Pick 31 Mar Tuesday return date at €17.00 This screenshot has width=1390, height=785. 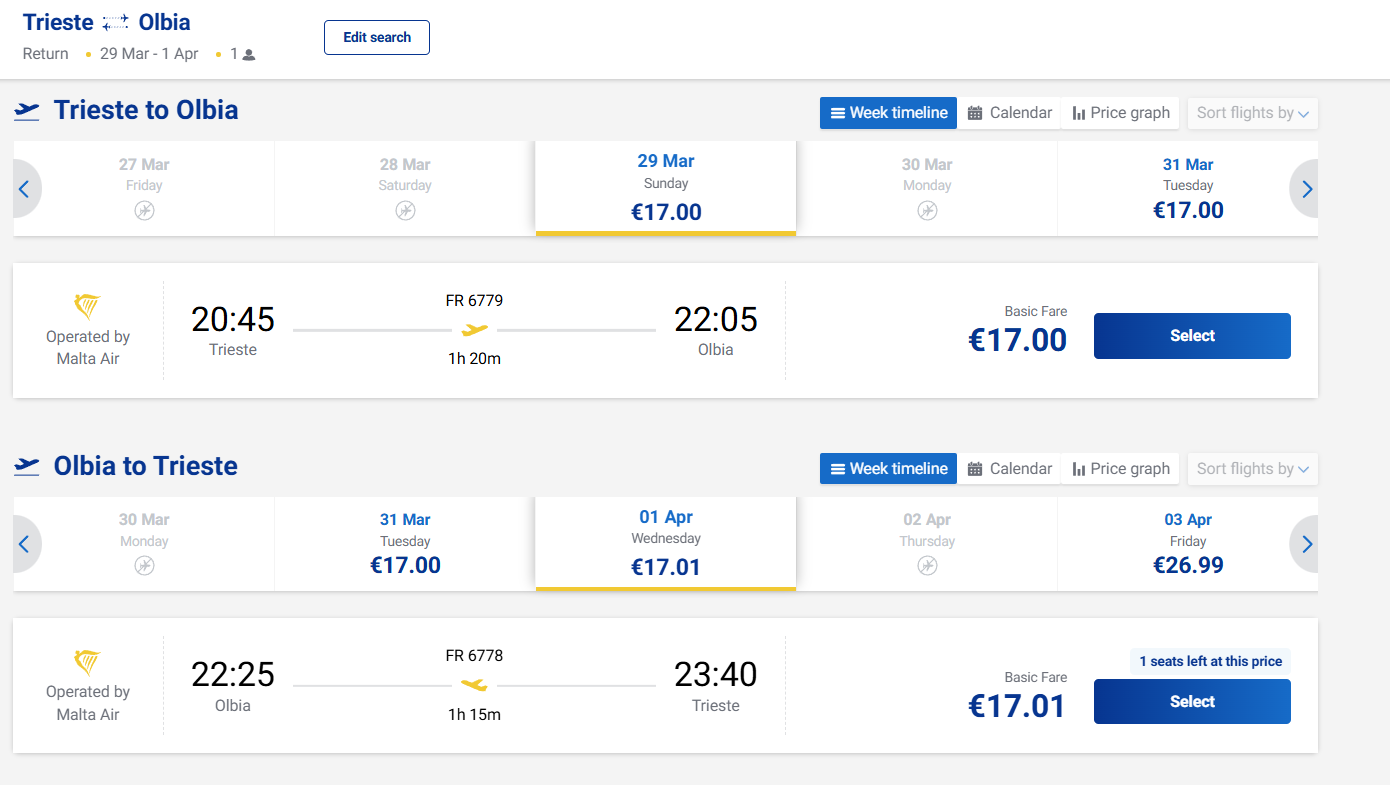[405, 544]
